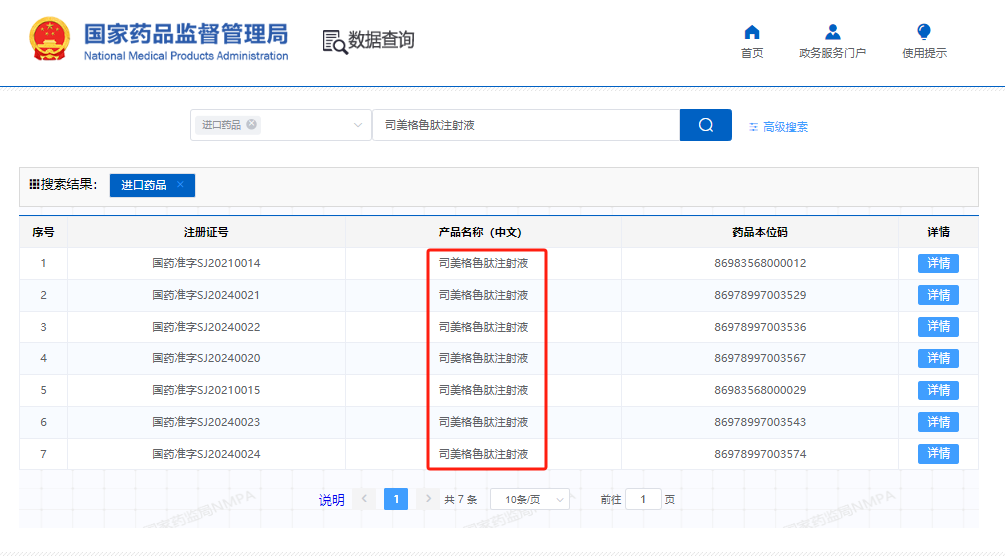Screen dimensions: 1005x559
Task: Select page 1 in the pagination
Action: 396,499
